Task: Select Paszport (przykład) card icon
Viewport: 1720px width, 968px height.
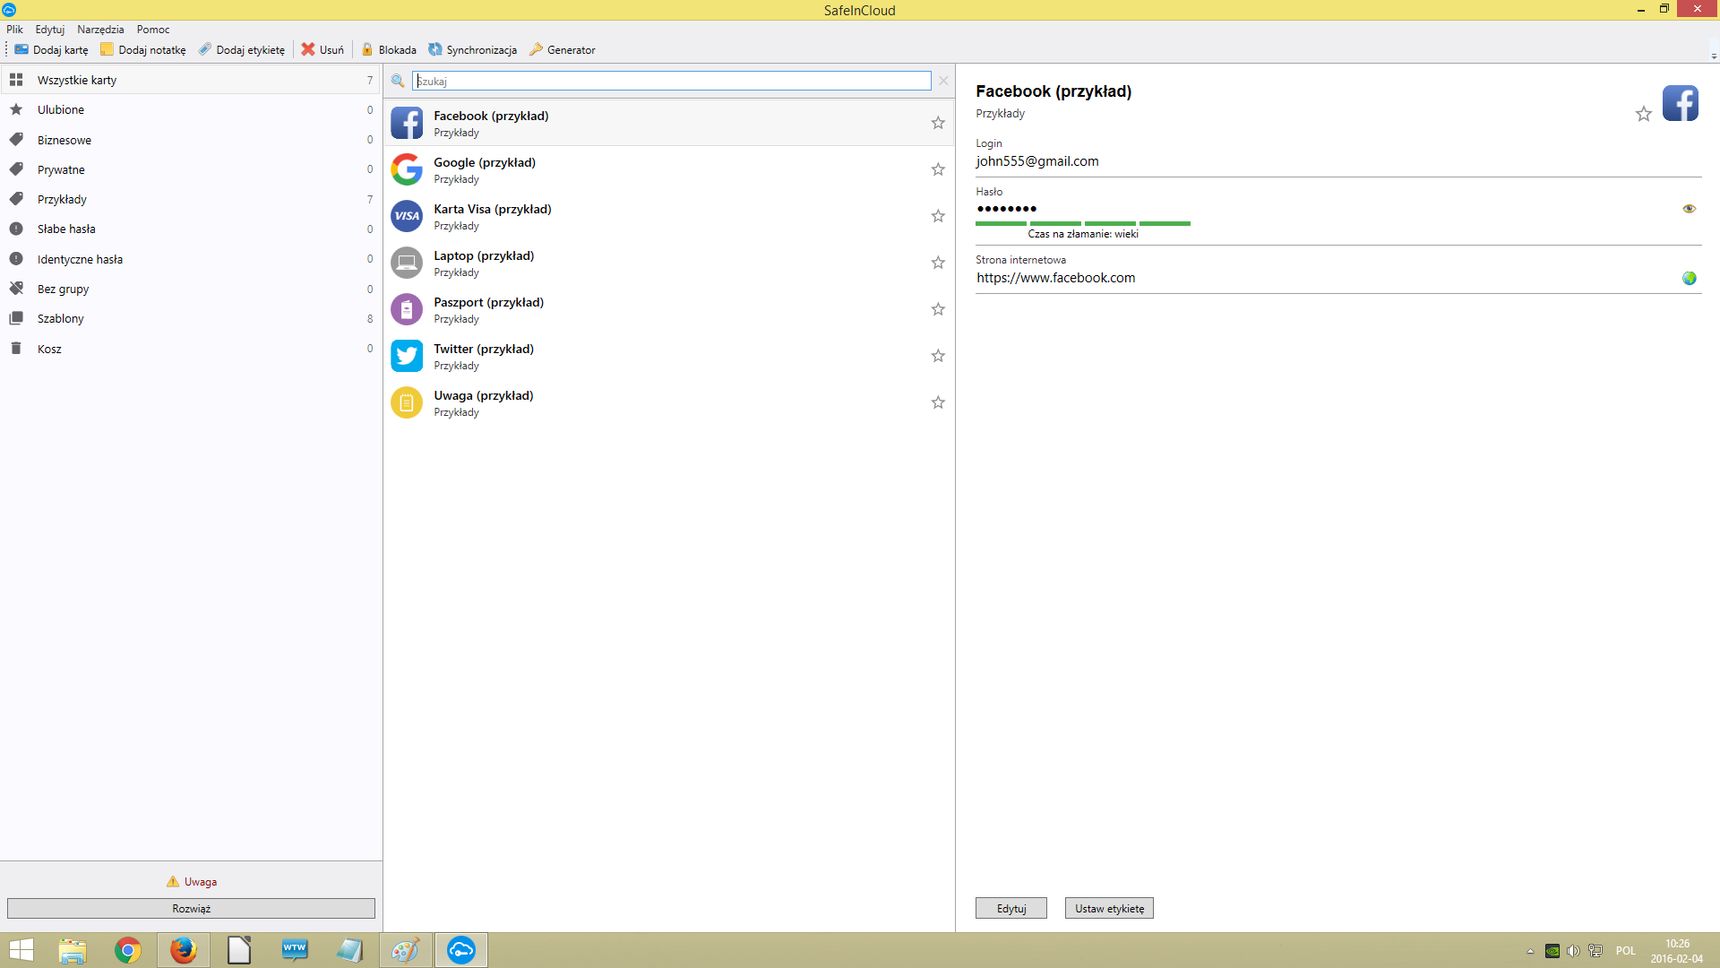Action: pyautogui.click(x=407, y=309)
